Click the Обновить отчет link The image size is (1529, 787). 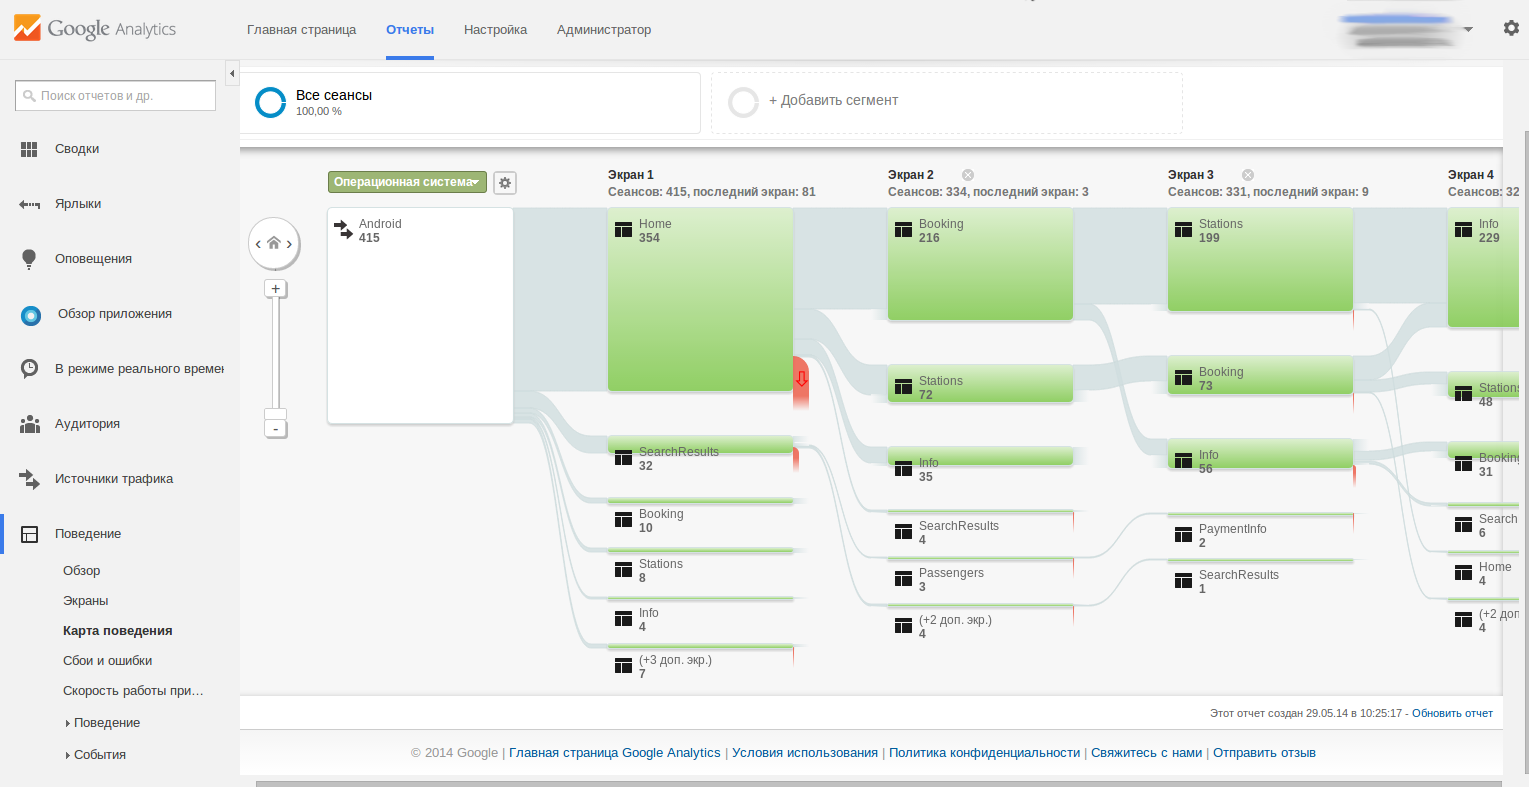click(1452, 713)
